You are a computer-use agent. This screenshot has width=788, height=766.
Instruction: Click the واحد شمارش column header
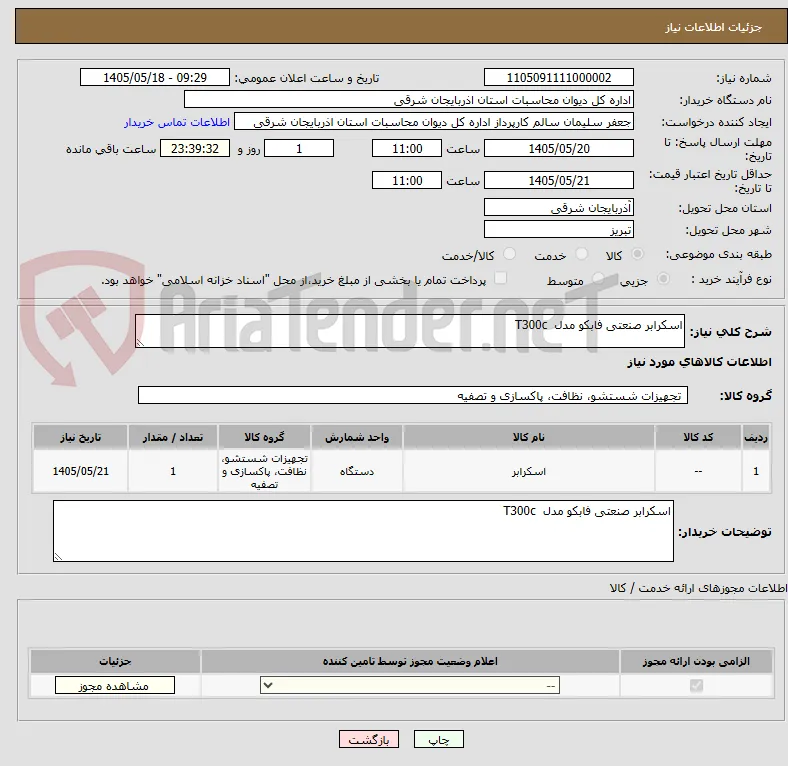[357, 437]
